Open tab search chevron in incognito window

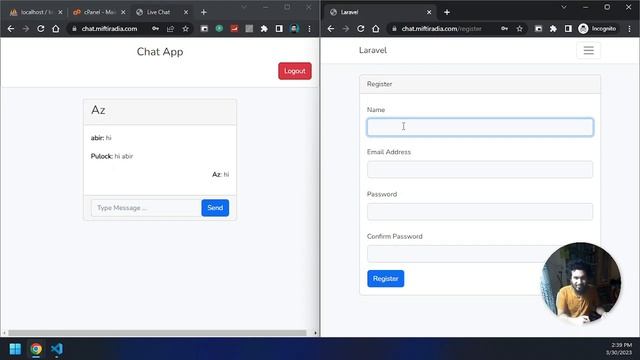click(x=564, y=7)
